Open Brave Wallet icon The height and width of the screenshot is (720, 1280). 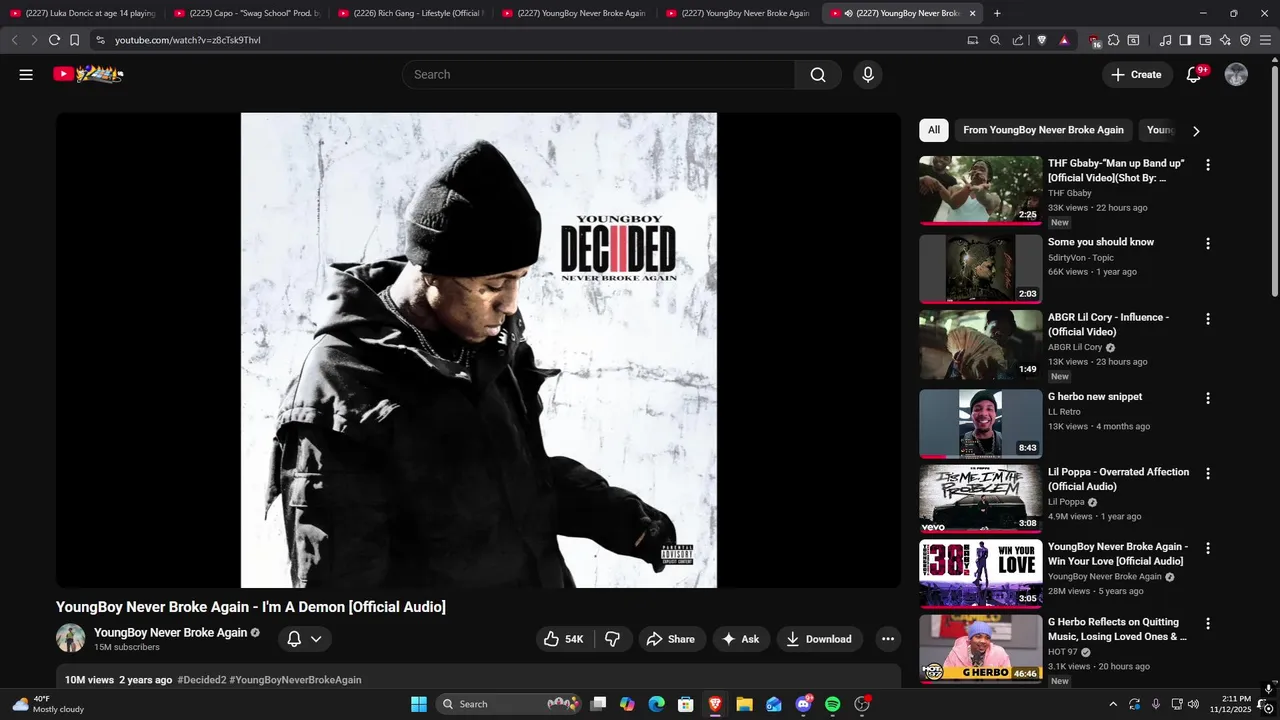coord(1205,40)
